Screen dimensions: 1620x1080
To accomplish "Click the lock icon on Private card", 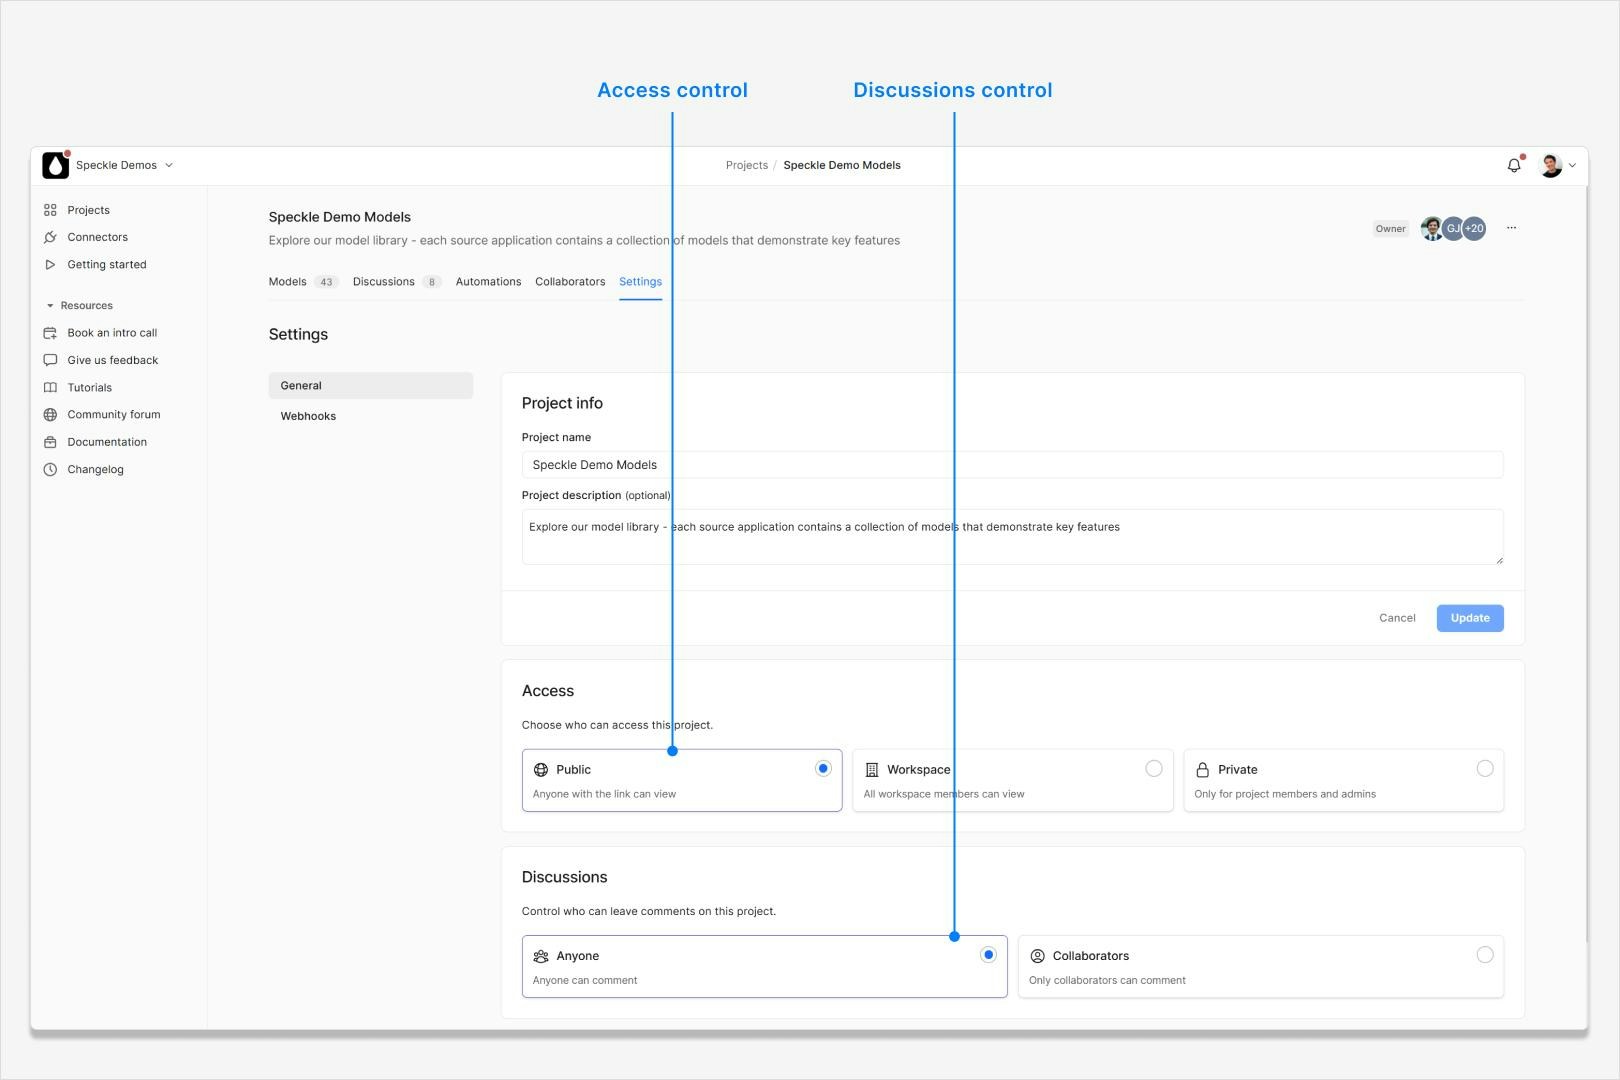I will point(1203,770).
